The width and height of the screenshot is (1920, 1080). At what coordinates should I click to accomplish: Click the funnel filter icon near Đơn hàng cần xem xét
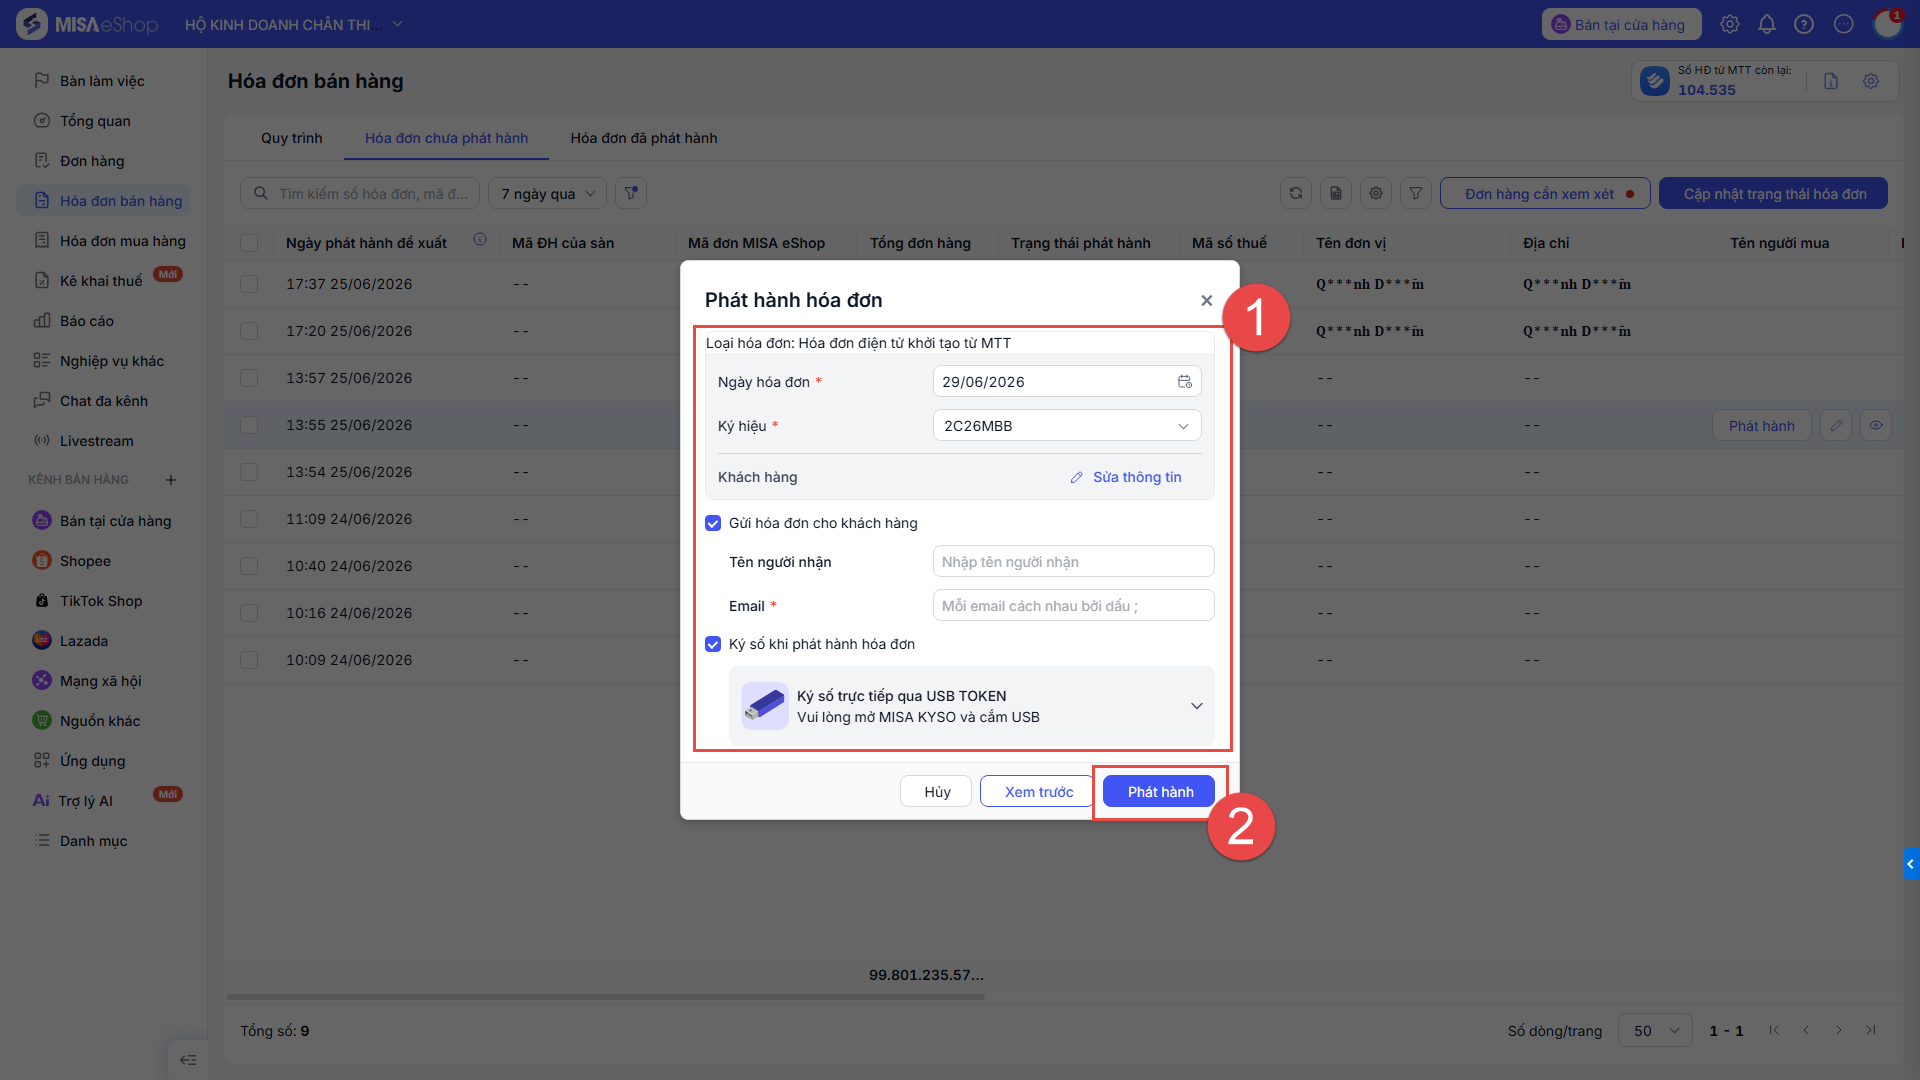[x=1416, y=193]
